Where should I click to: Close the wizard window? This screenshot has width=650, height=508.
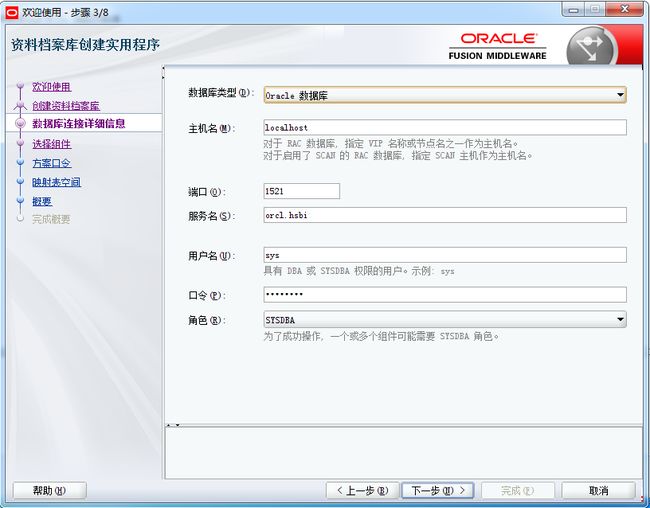(625, 9)
